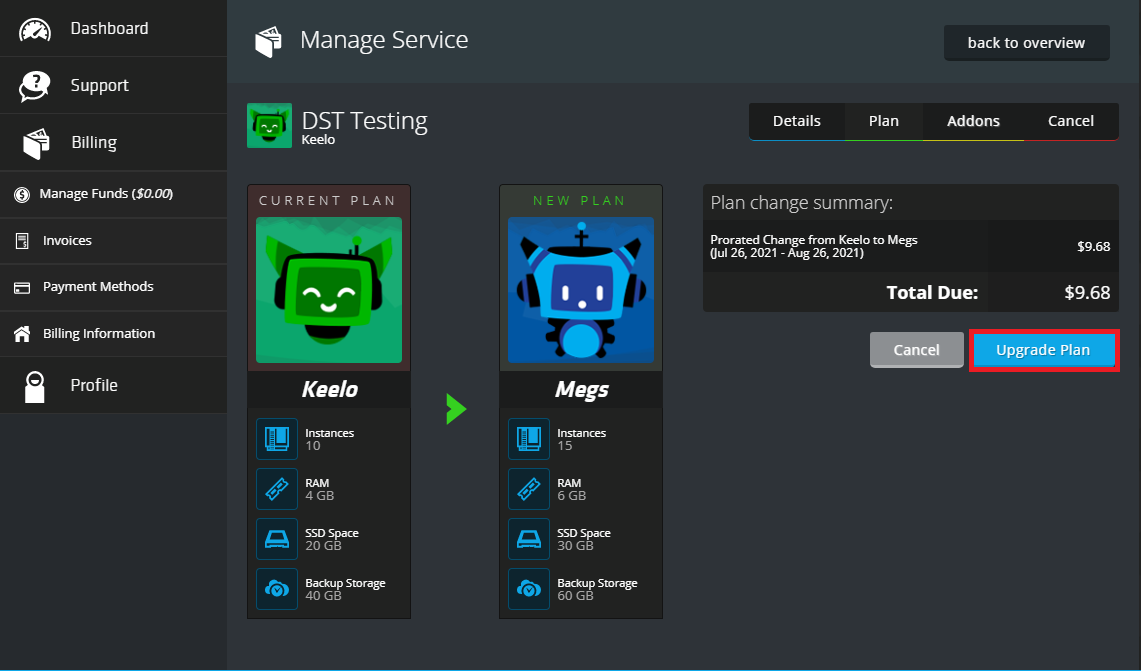Switch to the Details tab
The width and height of the screenshot is (1141, 671).
pyautogui.click(x=797, y=122)
